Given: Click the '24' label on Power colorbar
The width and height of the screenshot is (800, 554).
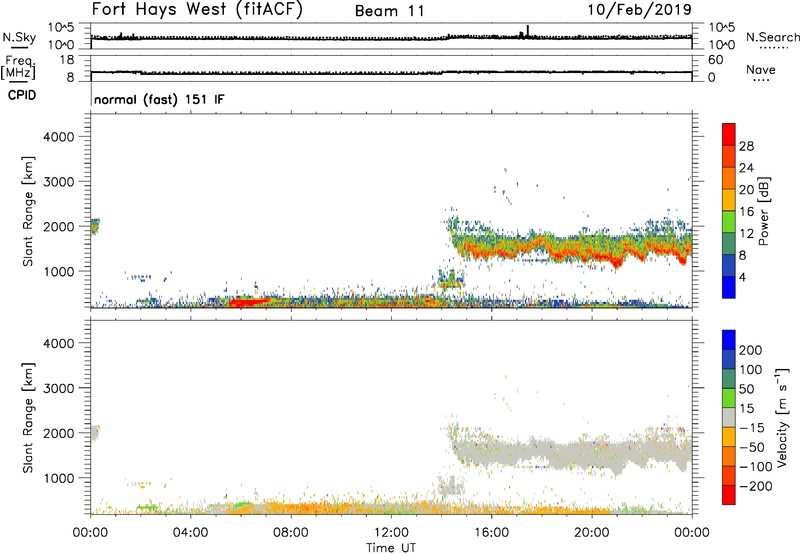Looking at the screenshot, I should pyautogui.click(x=746, y=168).
